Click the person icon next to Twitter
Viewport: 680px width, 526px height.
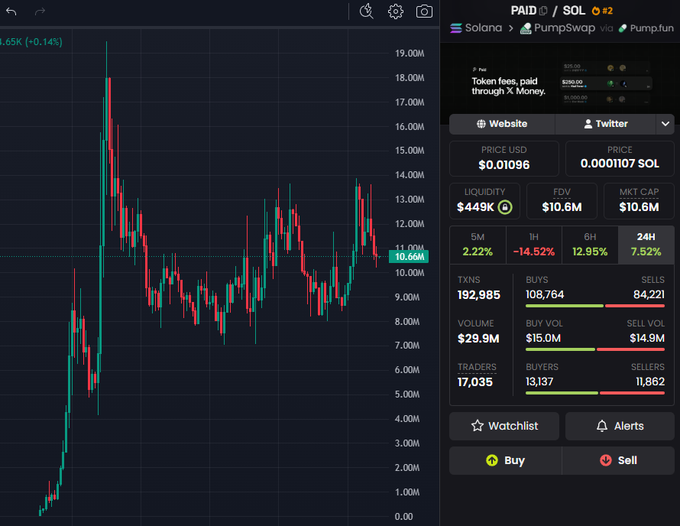click(x=588, y=124)
